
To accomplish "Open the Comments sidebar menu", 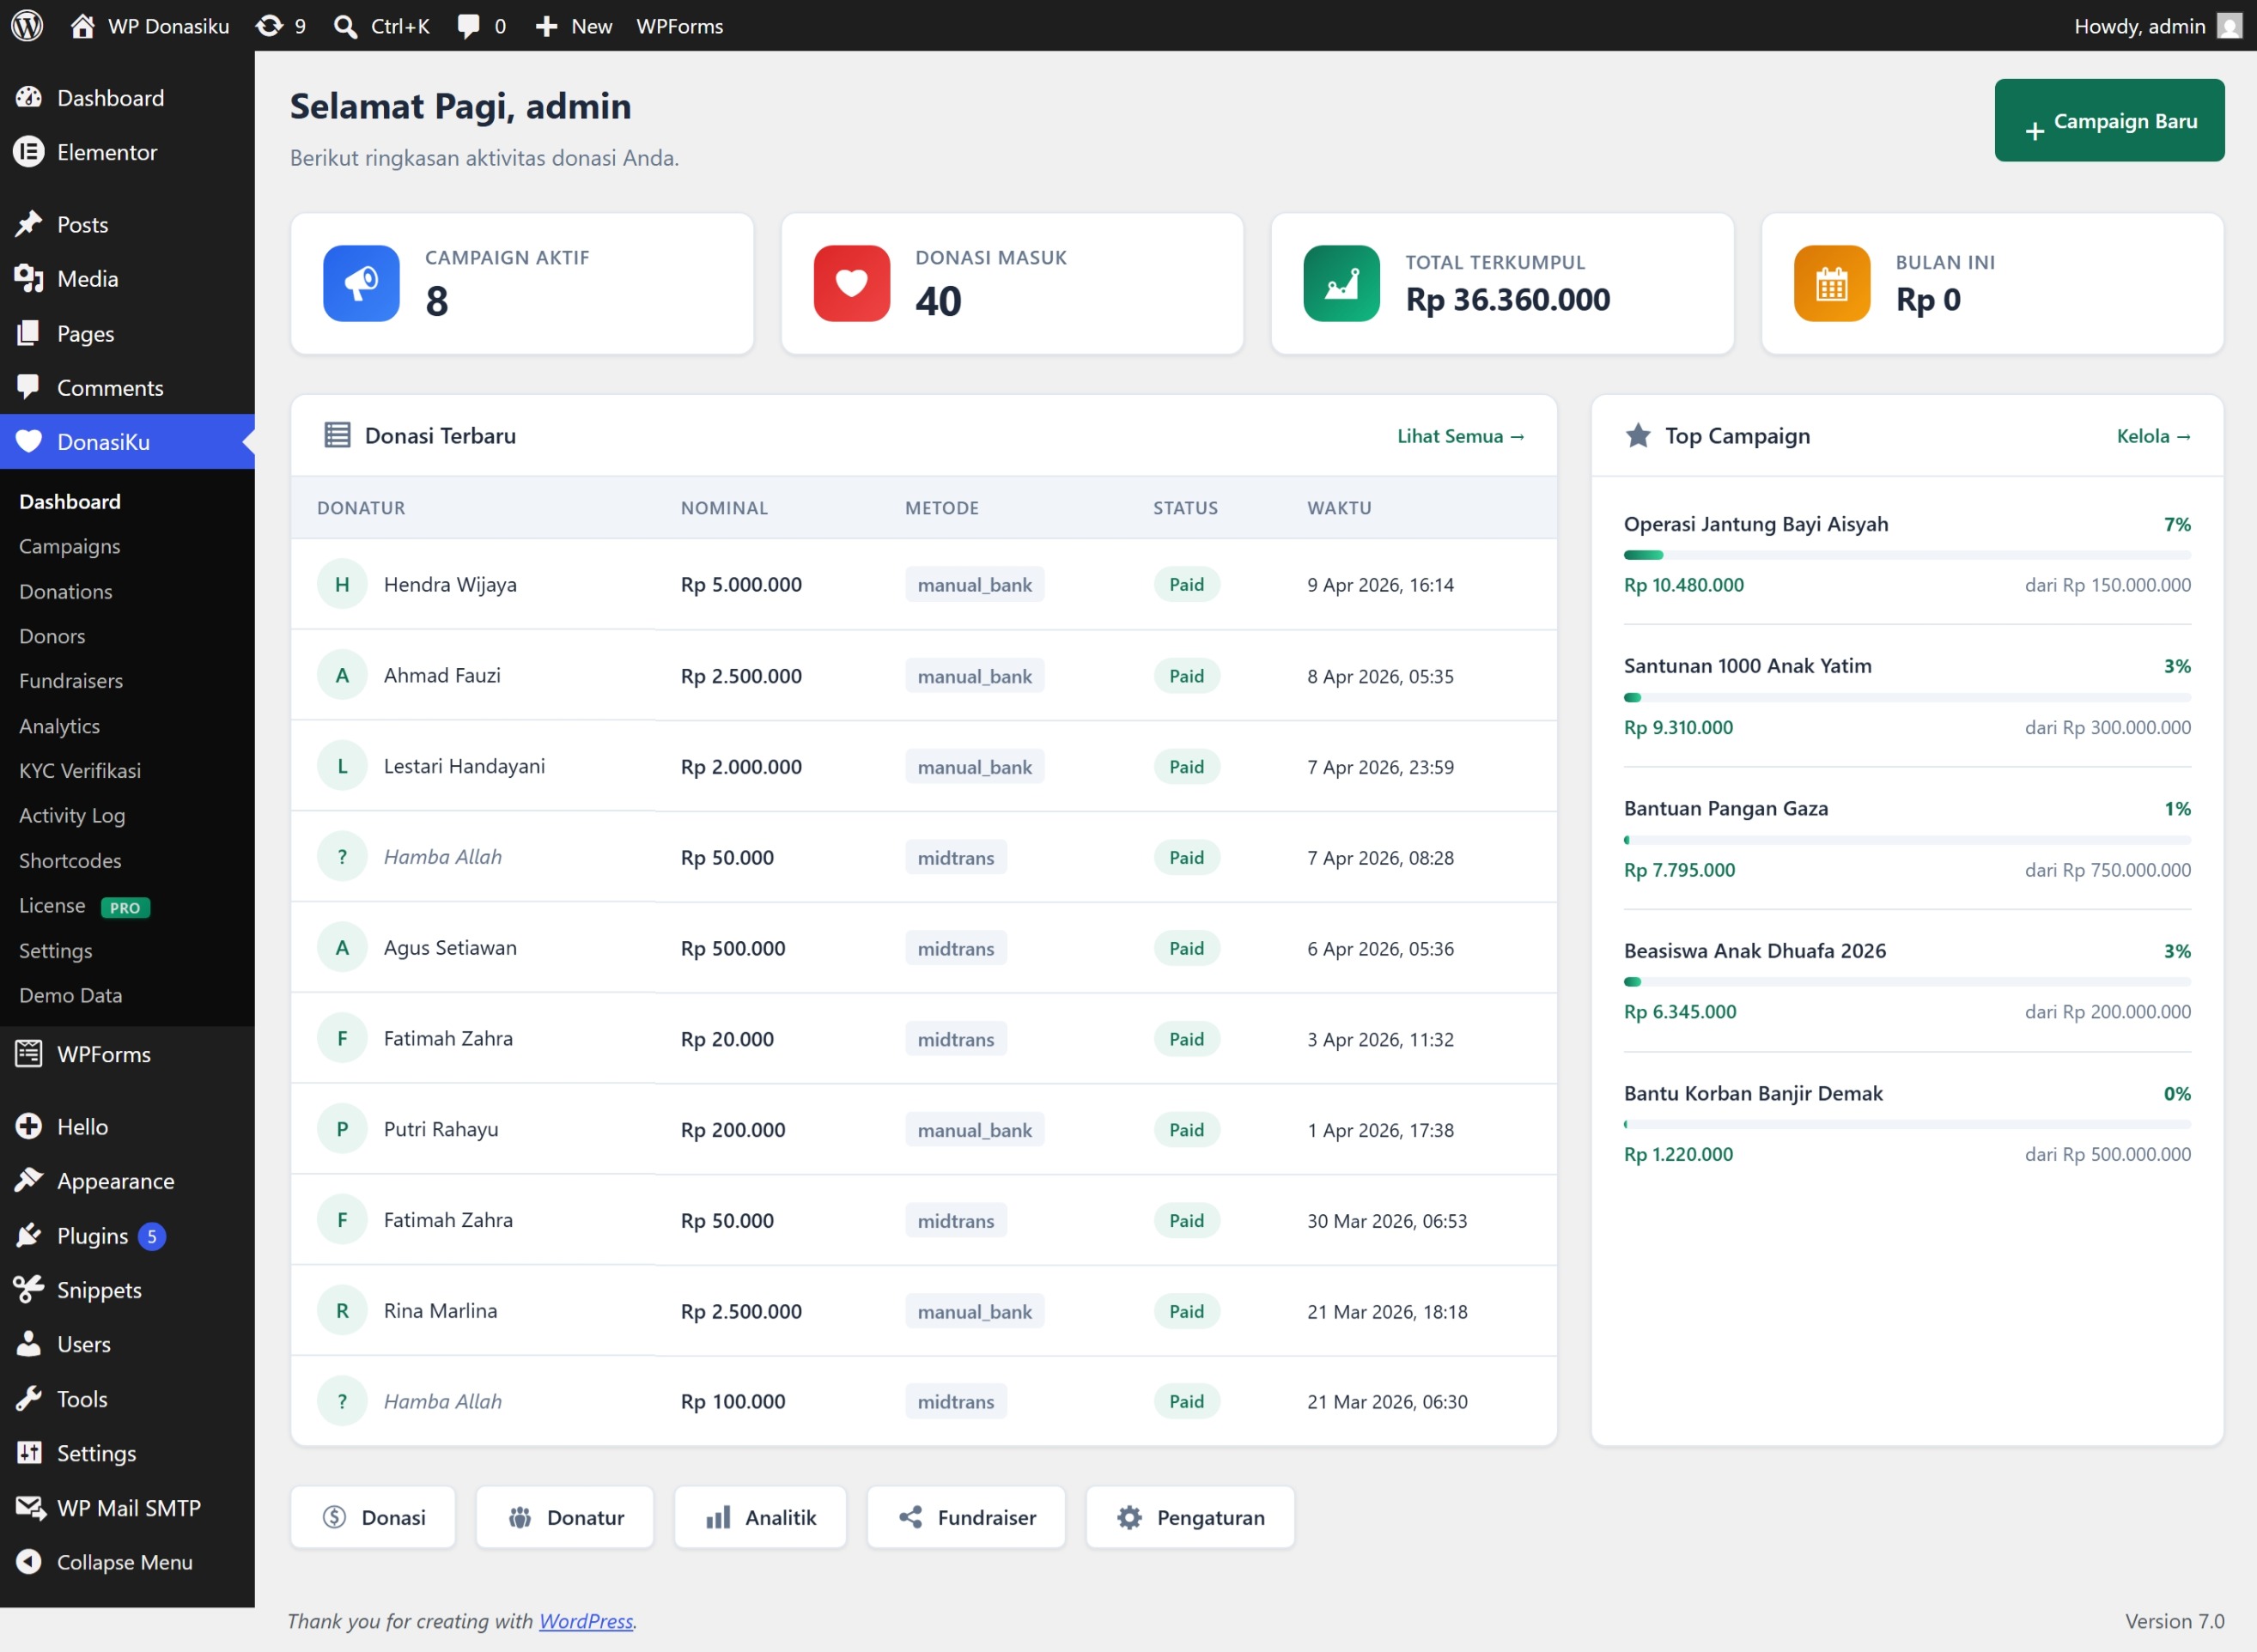I will [x=127, y=387].
